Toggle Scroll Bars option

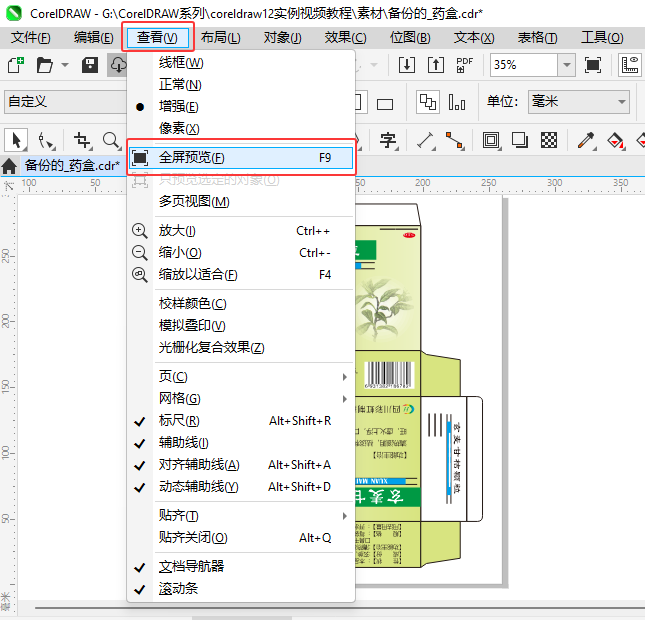(241, 588)
